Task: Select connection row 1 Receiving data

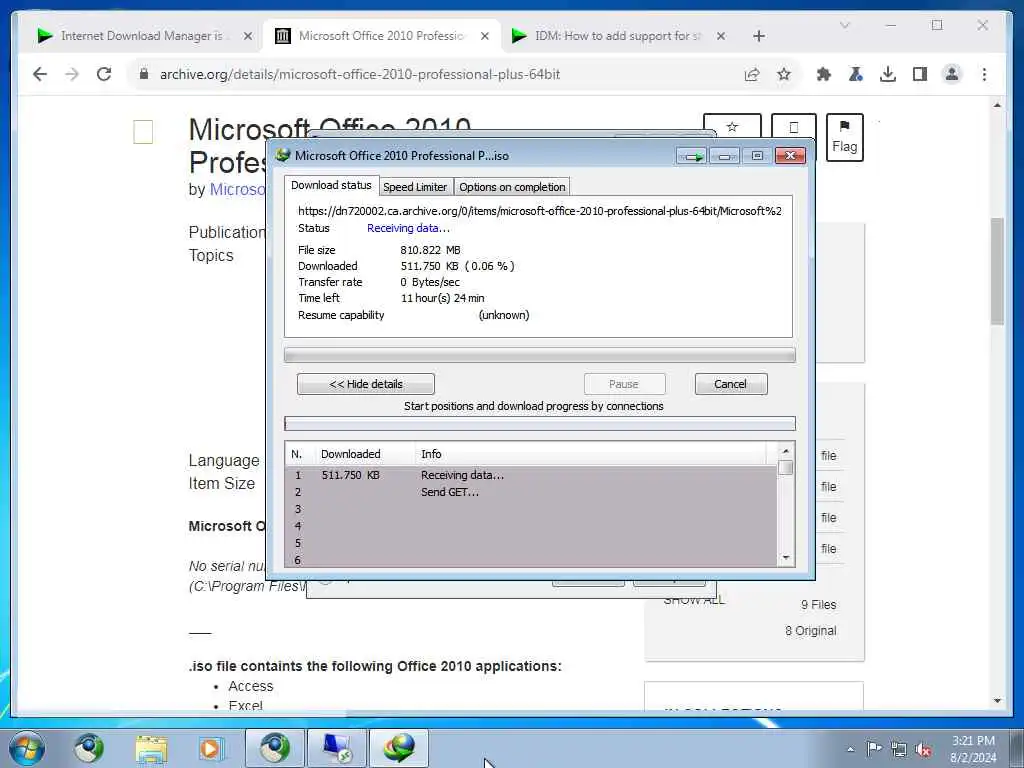Action: coord(531,475)
